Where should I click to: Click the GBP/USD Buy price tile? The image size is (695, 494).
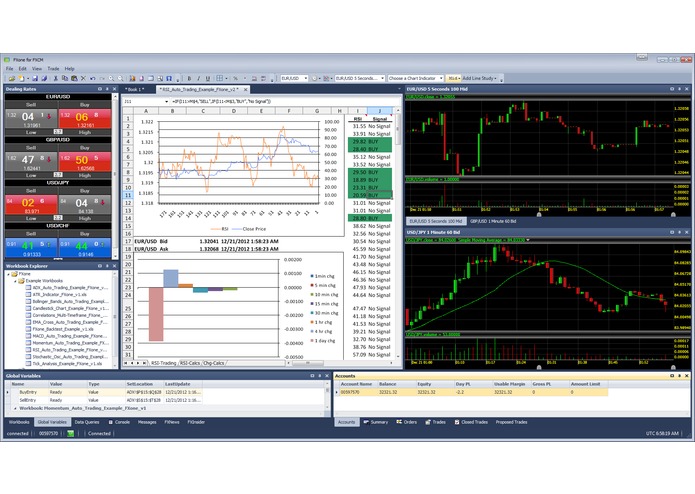click(85, 162)
